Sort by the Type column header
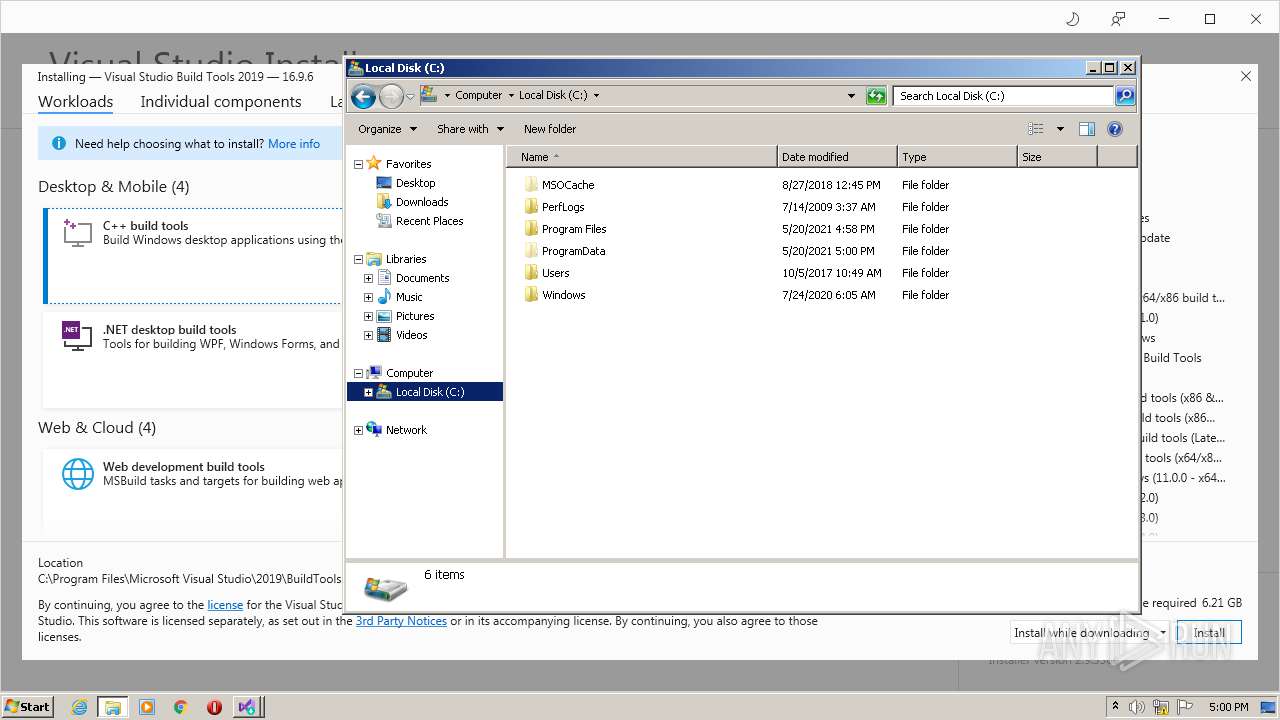This screenshot has height=720, width=1280. point(957,157)
